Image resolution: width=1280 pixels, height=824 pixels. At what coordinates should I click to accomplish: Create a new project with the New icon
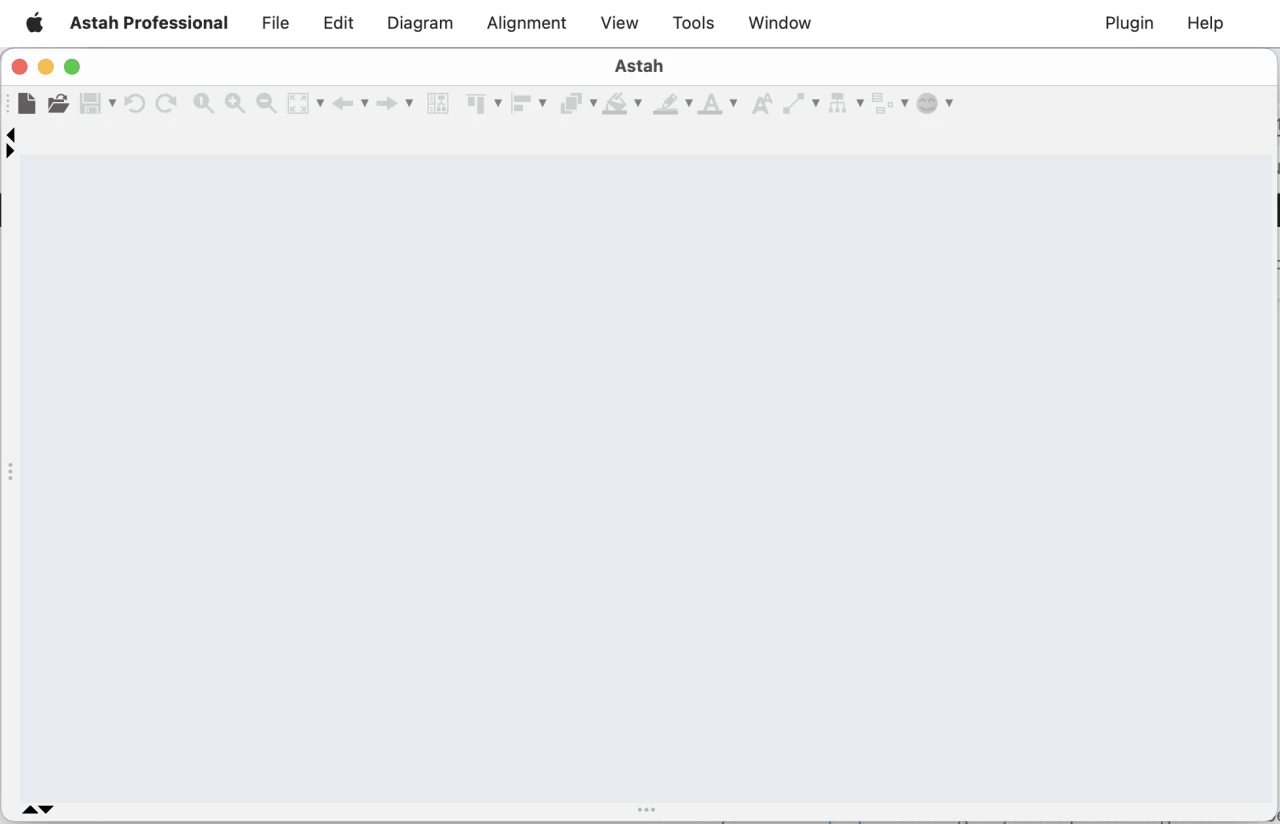(x=27, y=103)
